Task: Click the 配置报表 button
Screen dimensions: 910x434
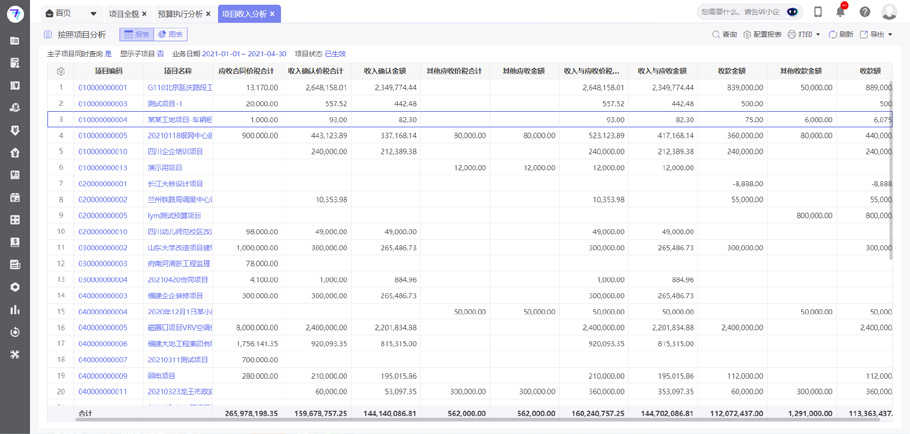Action: click(x=761, y=35)
